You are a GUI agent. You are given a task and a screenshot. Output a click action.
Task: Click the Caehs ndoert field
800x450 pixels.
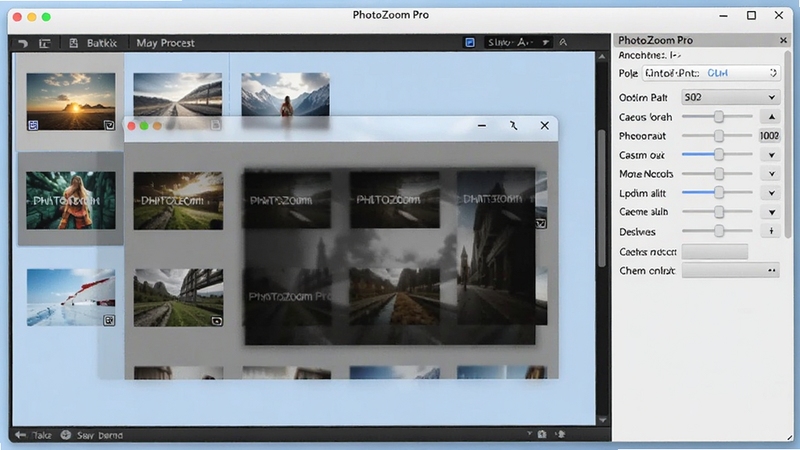715,252
